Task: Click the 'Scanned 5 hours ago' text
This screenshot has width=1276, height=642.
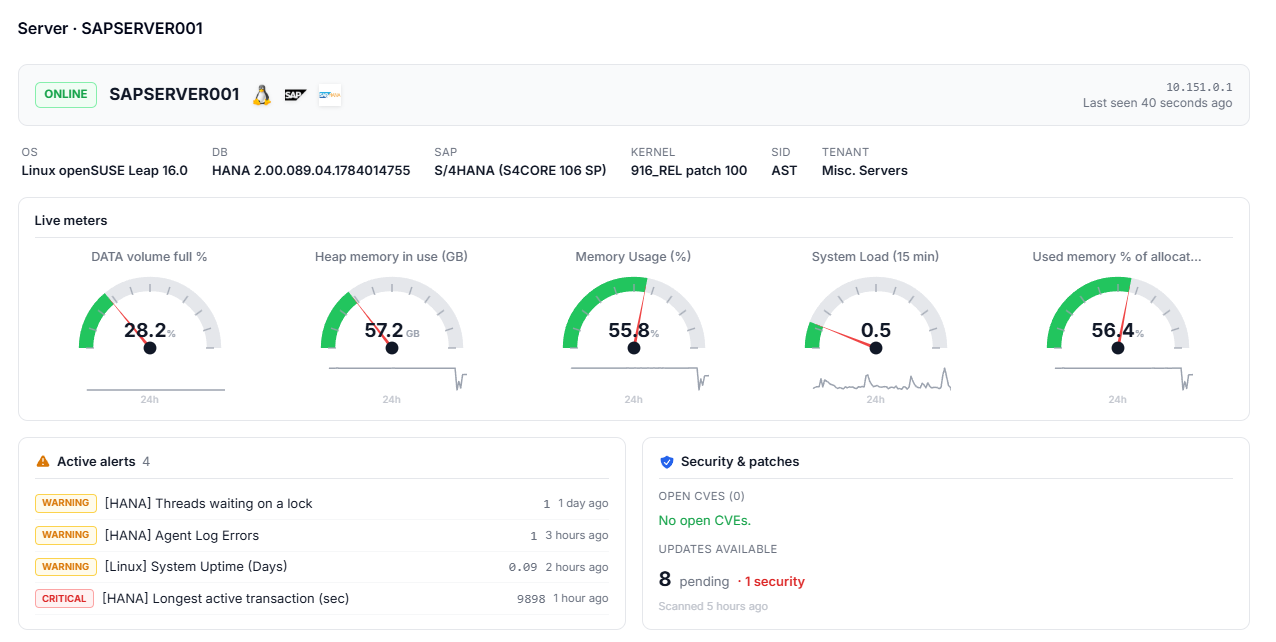Action: pyautogui.click(x=713, y=607)
